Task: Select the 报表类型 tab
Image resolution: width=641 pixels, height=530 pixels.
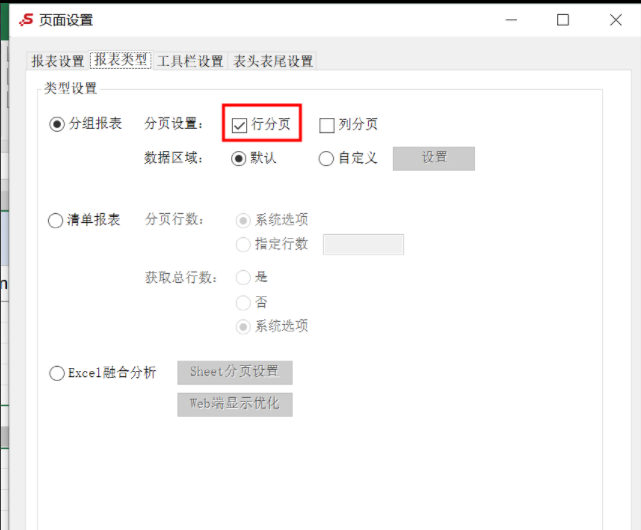Action: coord(121,60)
